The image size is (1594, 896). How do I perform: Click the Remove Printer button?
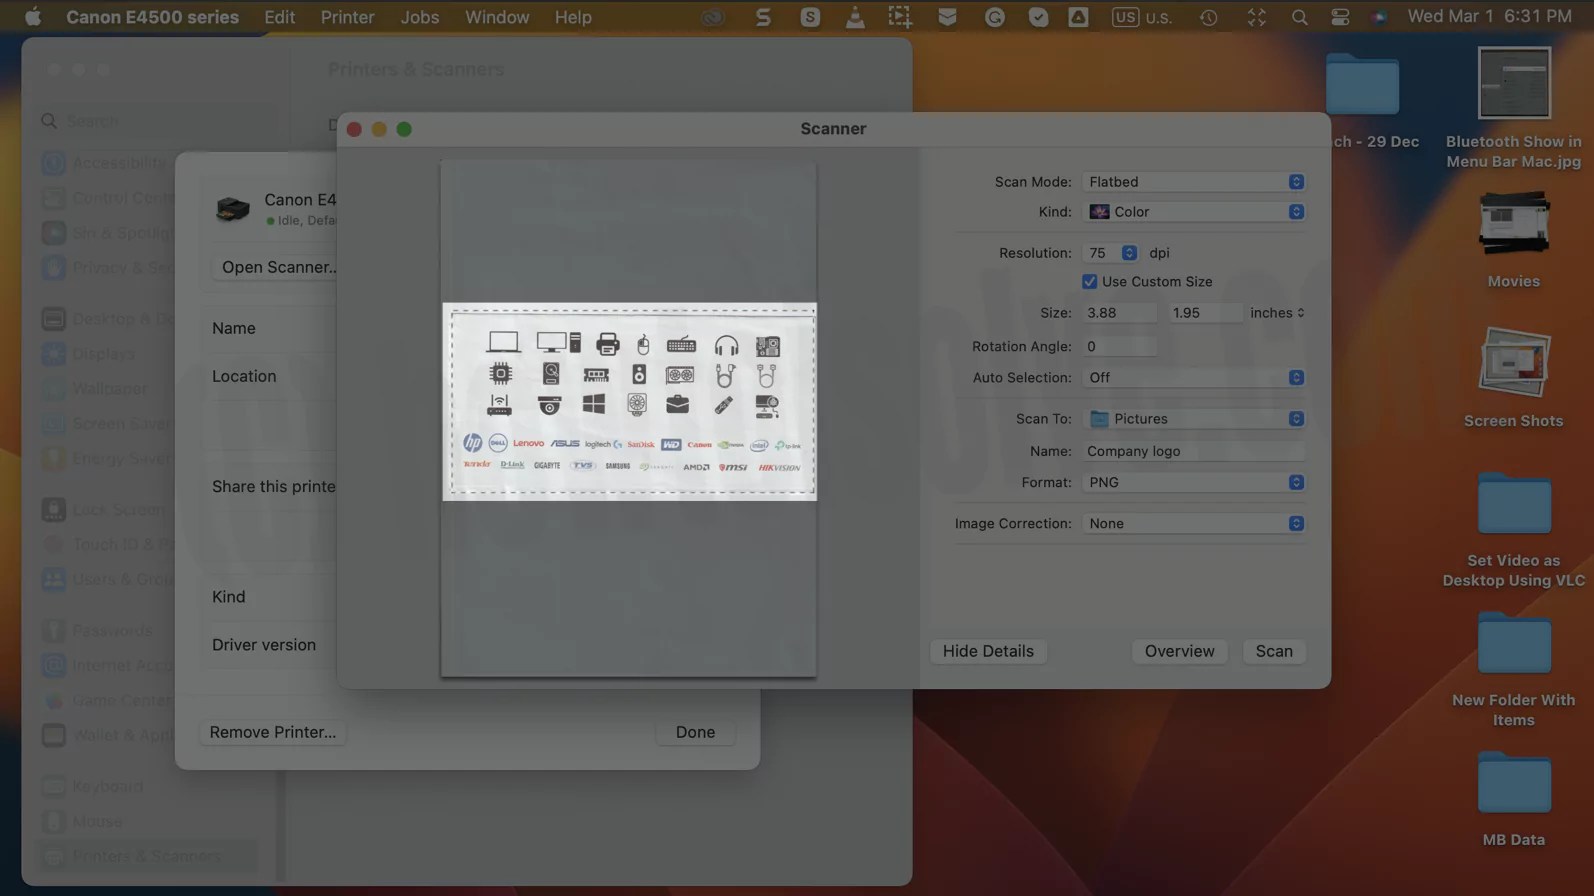tap(272, 732)
